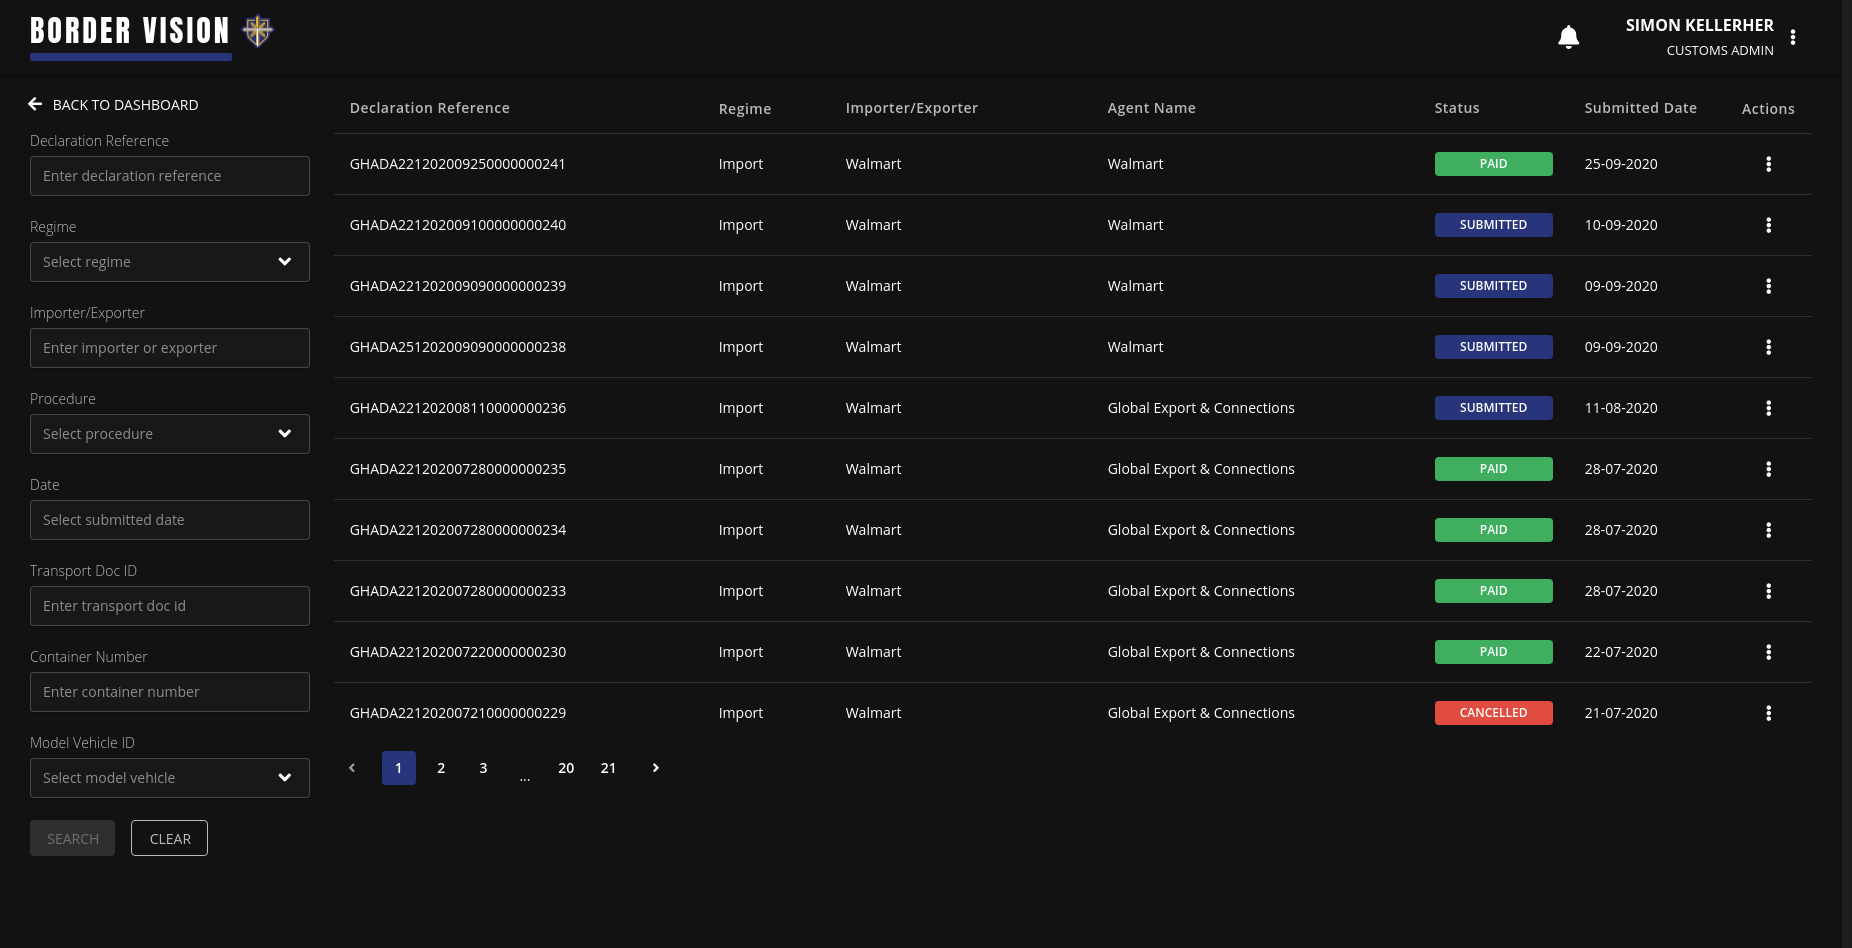Click Submitted badge for declaration ending 0240
The image size is (1852, 948).
1493,225
